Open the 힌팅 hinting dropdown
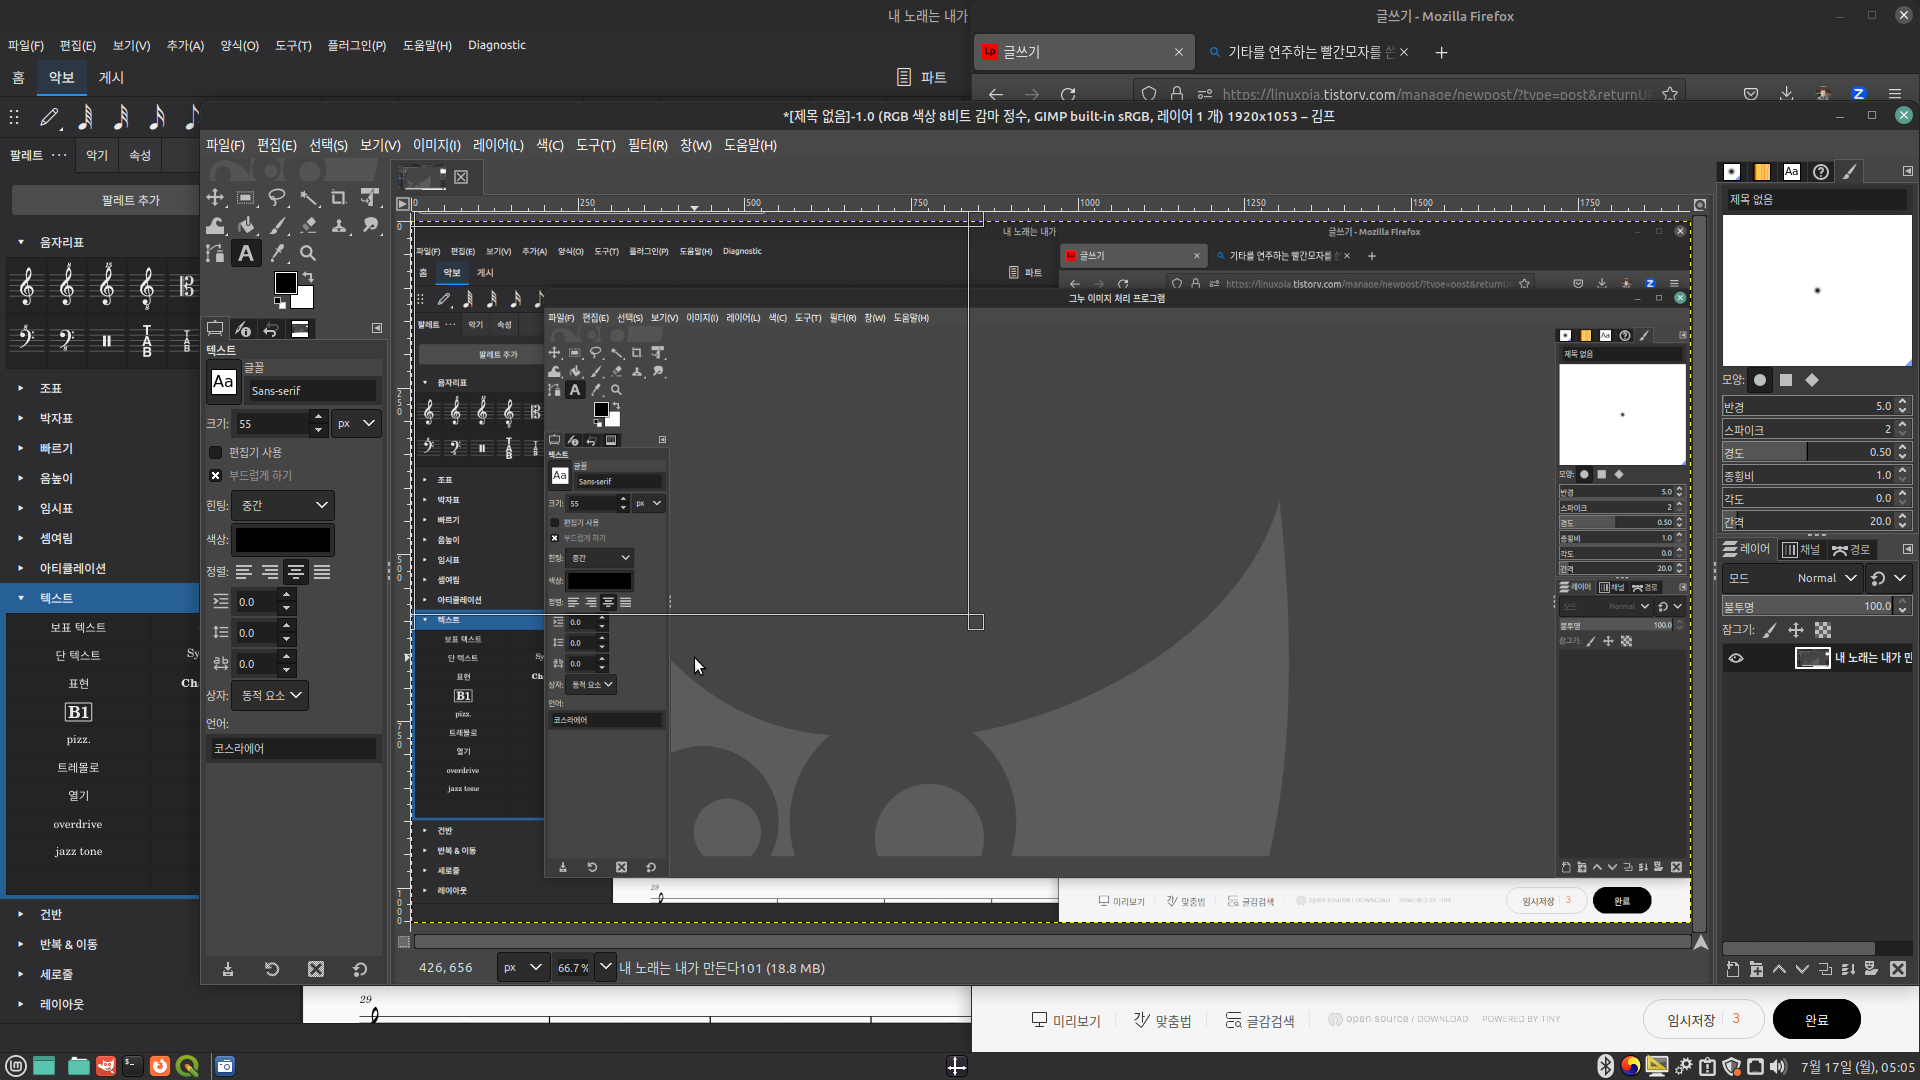The image size is (1920, 1080). coord(283,505)
